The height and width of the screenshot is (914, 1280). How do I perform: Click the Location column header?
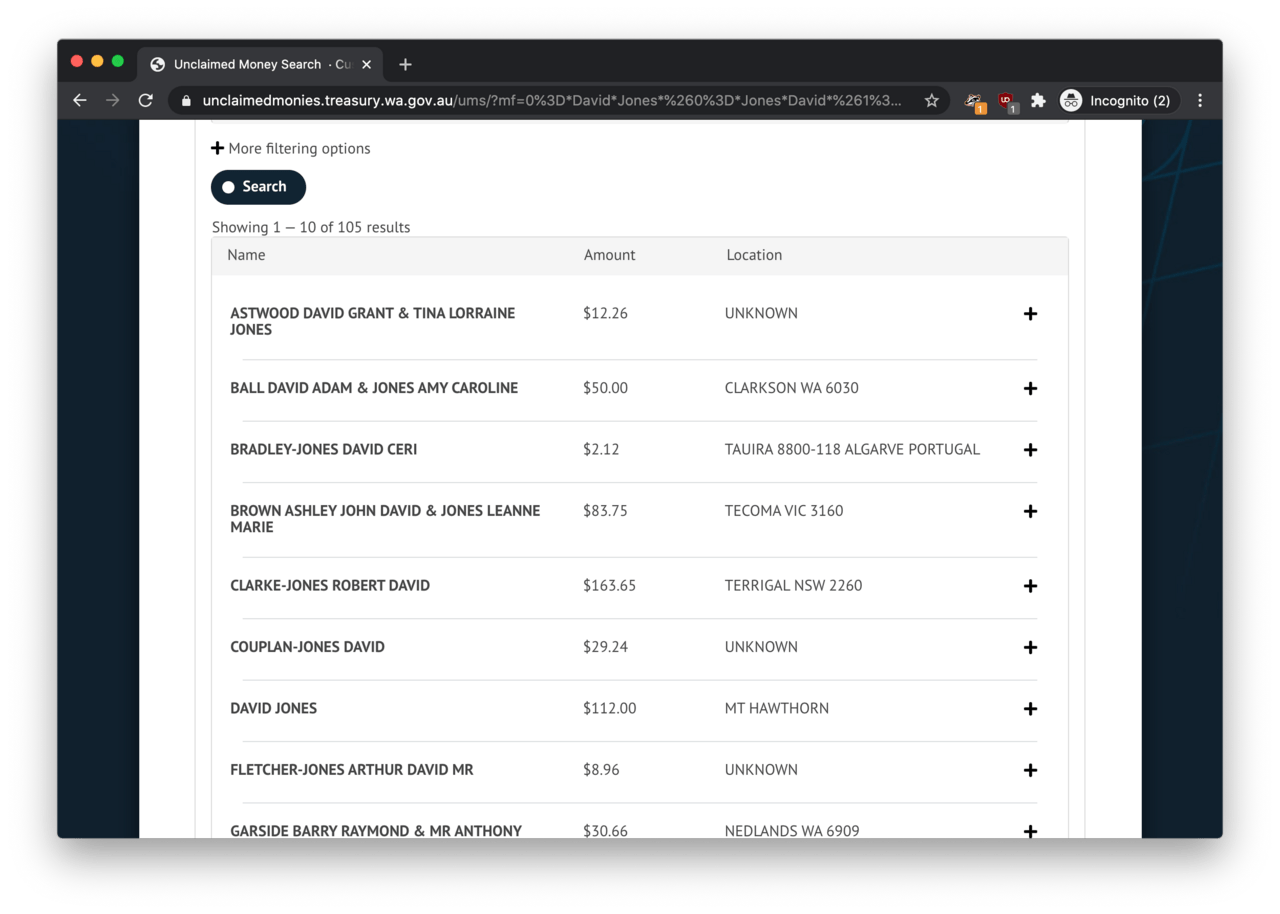pos(754,255)
